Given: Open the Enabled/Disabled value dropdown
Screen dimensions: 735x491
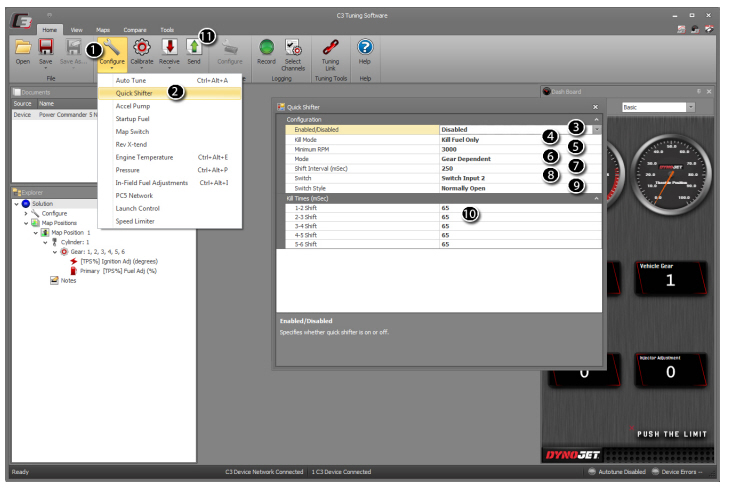Looking at the screenshot, I should [597, 129].
